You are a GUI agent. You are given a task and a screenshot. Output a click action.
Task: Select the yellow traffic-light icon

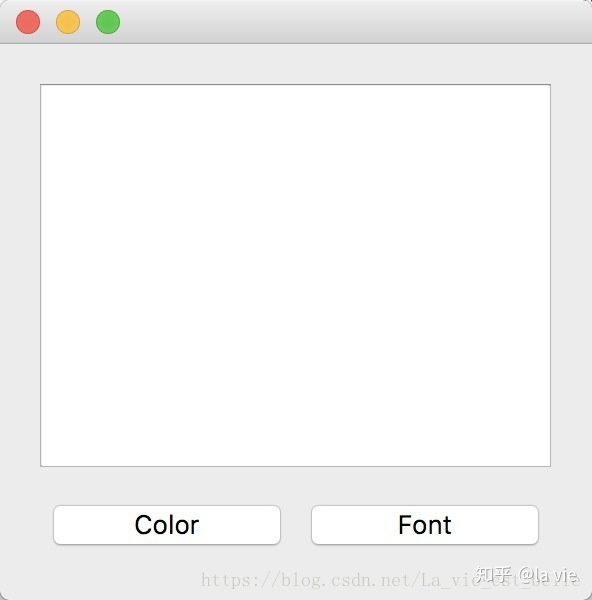68,22
